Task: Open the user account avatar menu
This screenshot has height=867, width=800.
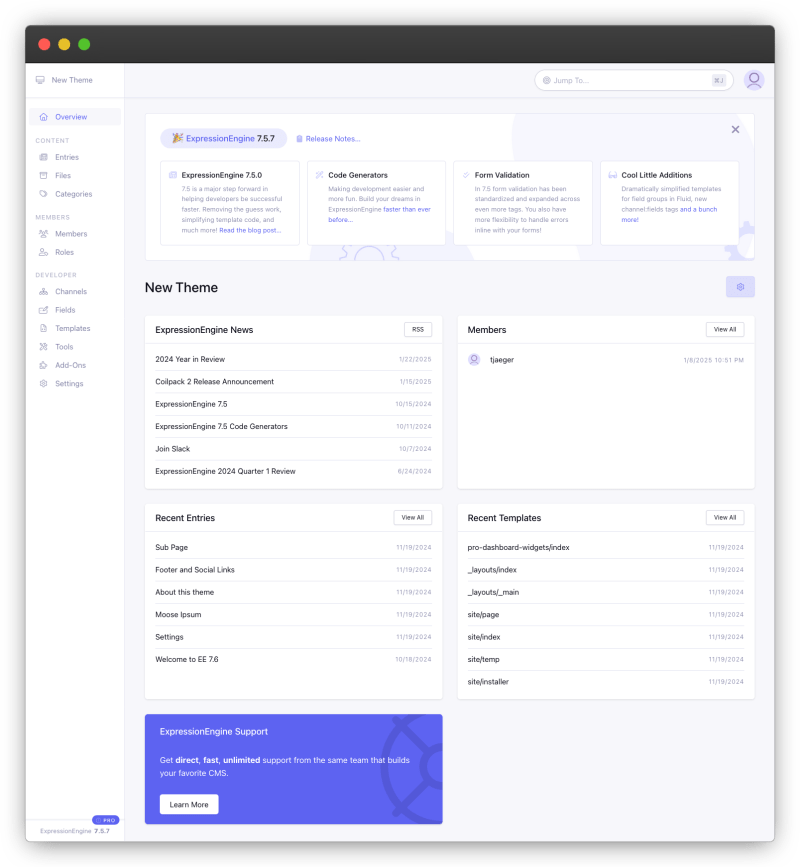Action: tap(754, 80)
